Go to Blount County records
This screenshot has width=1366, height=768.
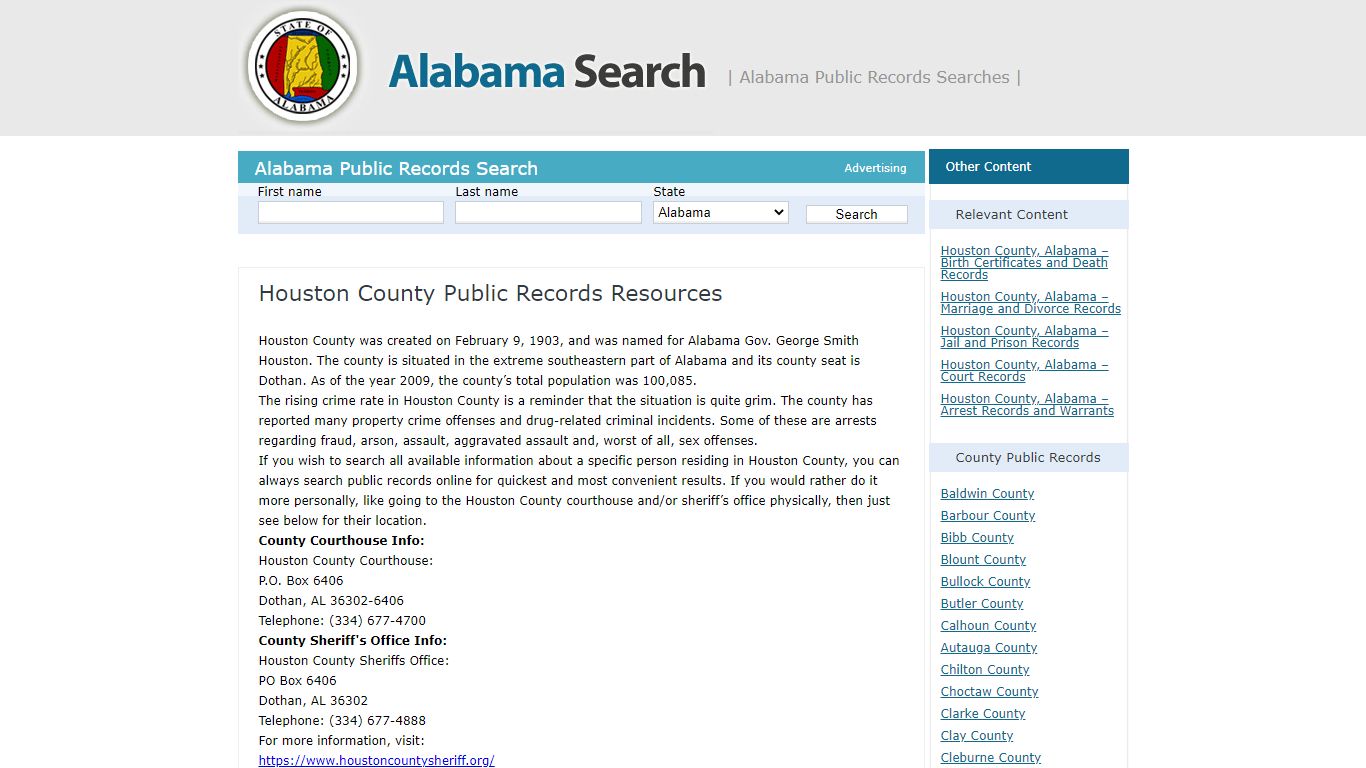coord(983,560)
